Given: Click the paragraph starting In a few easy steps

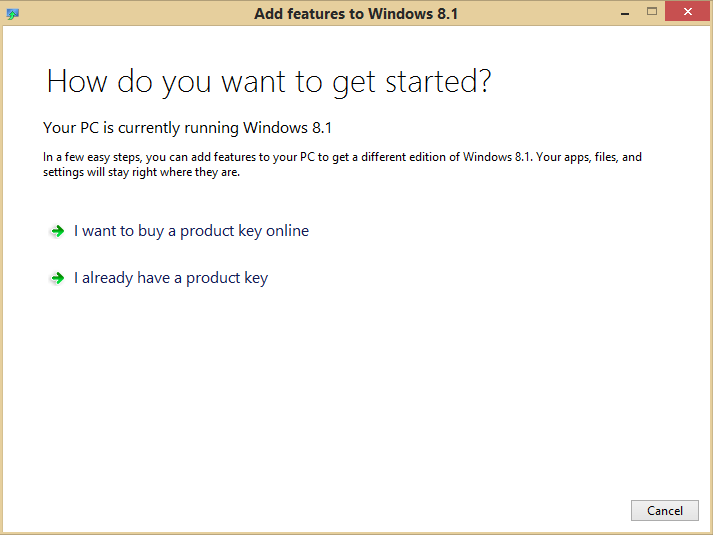Looking at the screenshot, I should 342,165.
